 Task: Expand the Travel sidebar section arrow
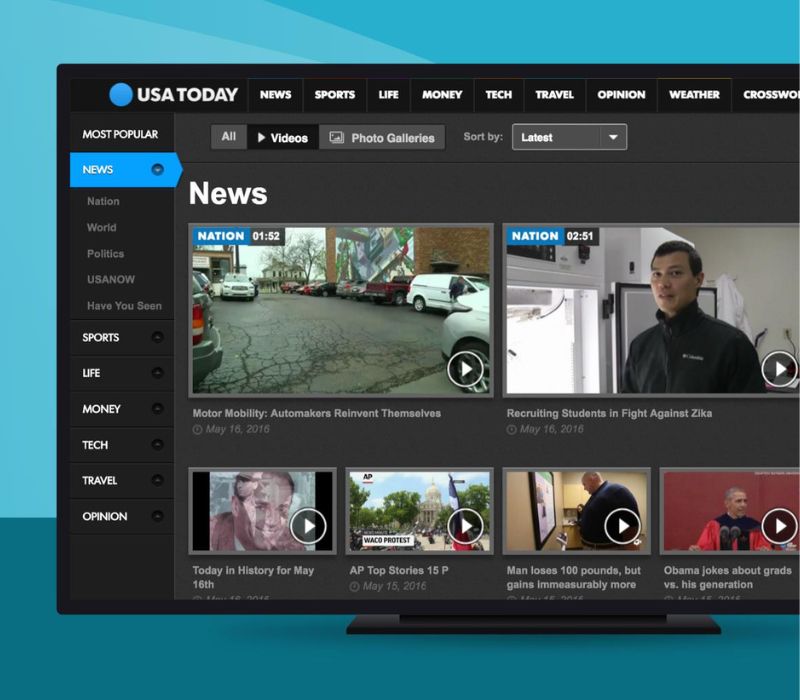(x=158, y=481)
